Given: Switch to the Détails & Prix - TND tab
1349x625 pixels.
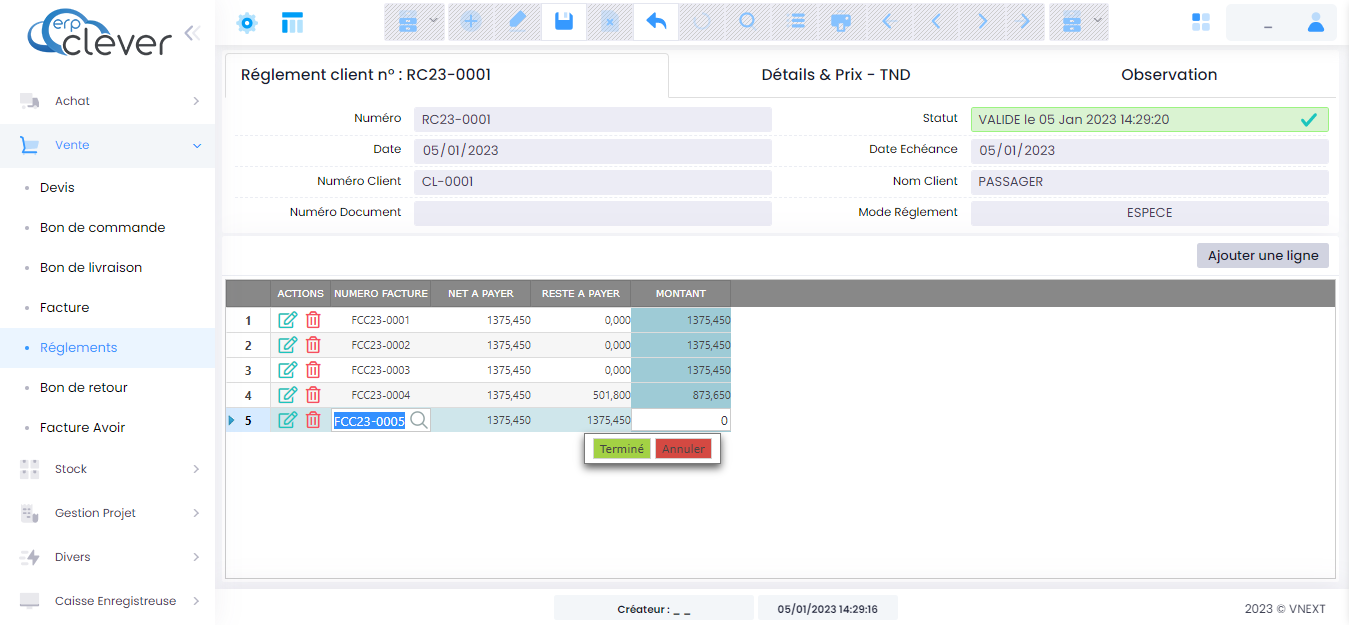Looking at the screenshot, I should coord(836,75).
